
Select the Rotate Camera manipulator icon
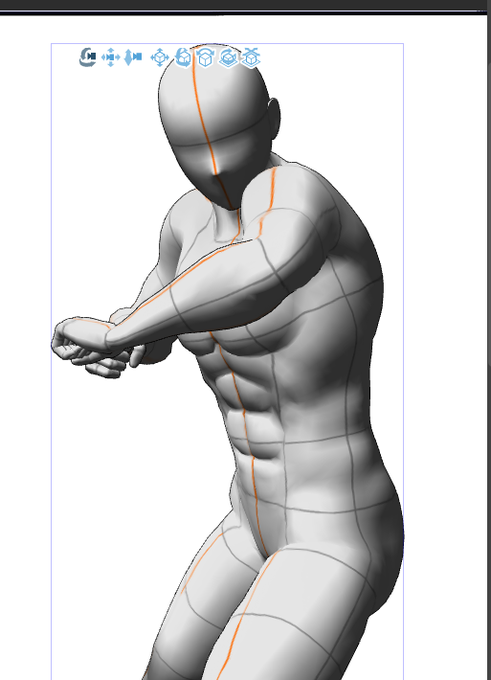(x=88, y=57)
